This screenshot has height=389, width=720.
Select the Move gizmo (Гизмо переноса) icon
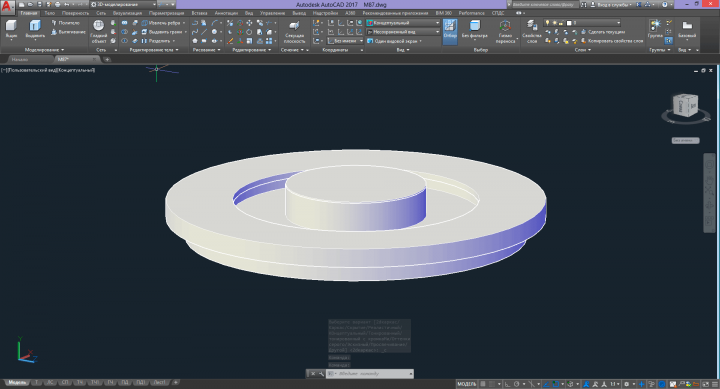pos(505,31)
